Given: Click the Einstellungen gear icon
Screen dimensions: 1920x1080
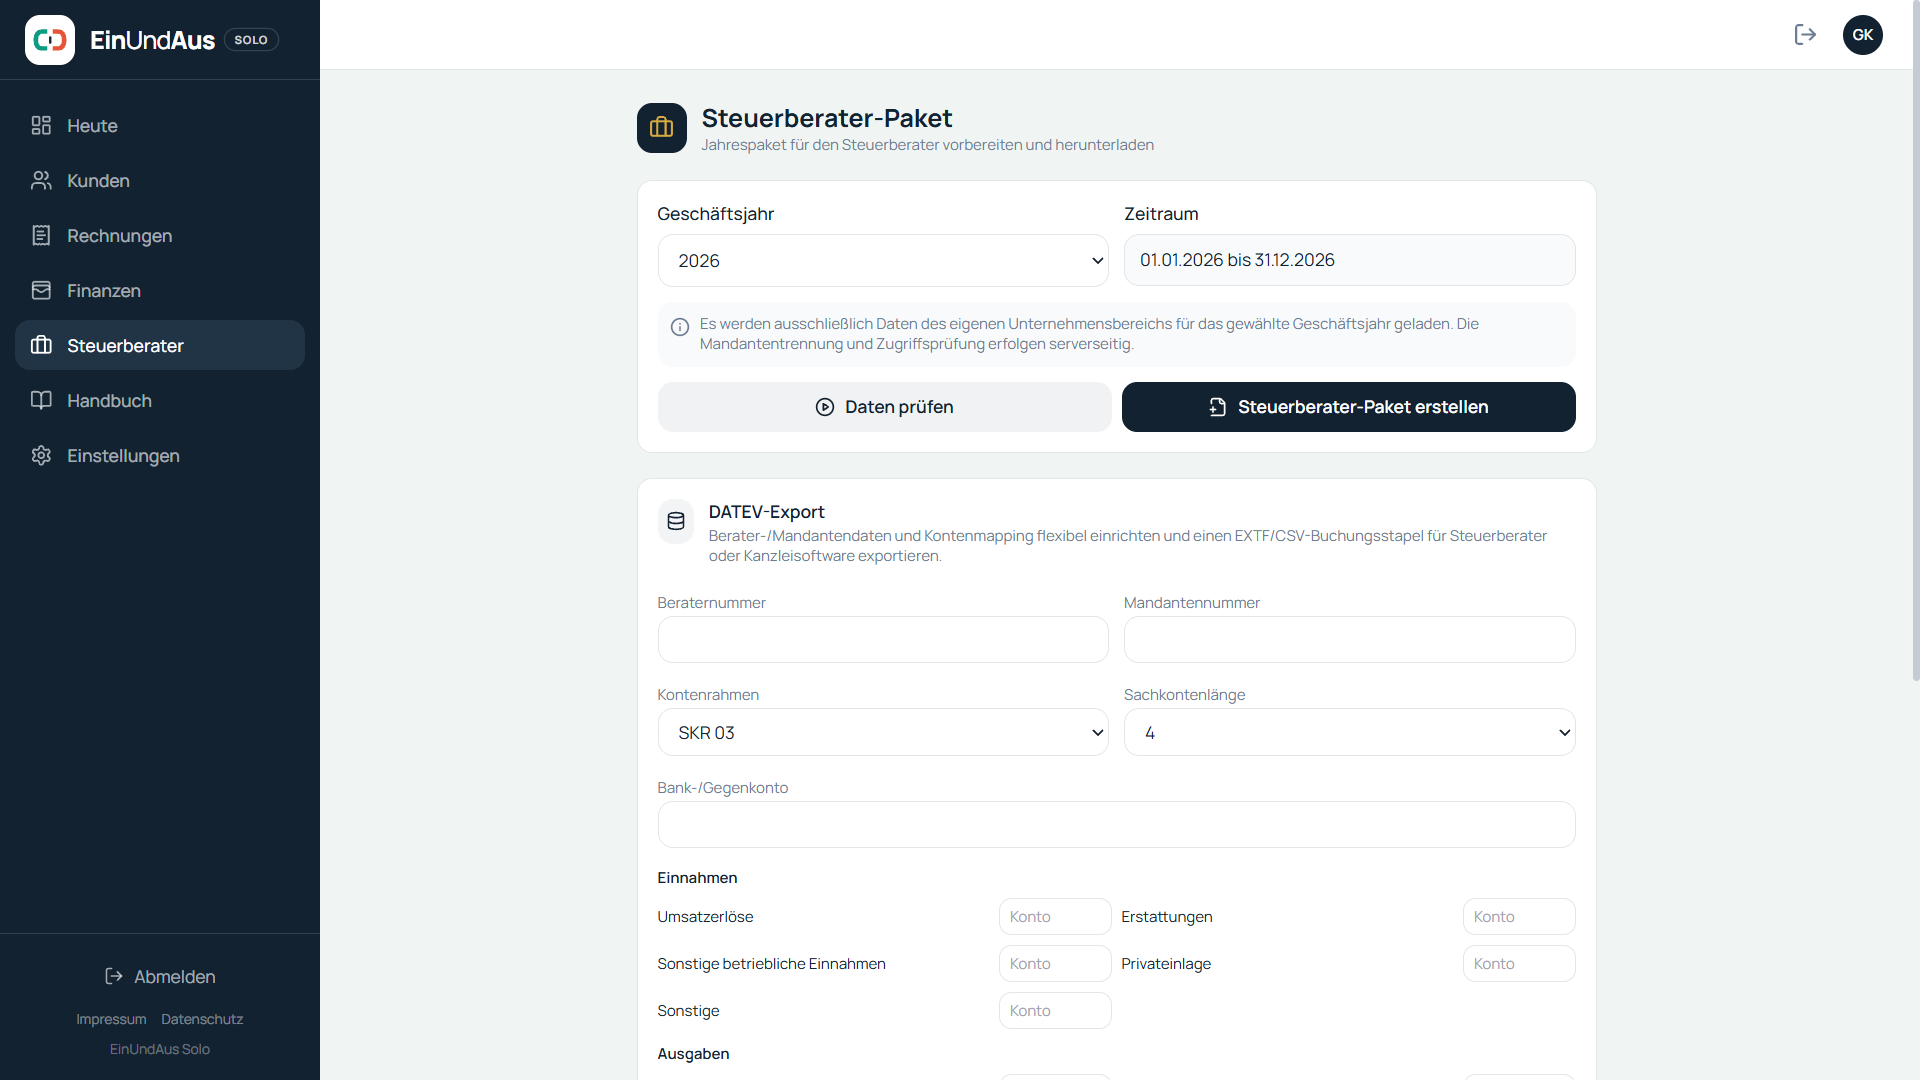Looking at the screenshot, I should click(41, 455).
